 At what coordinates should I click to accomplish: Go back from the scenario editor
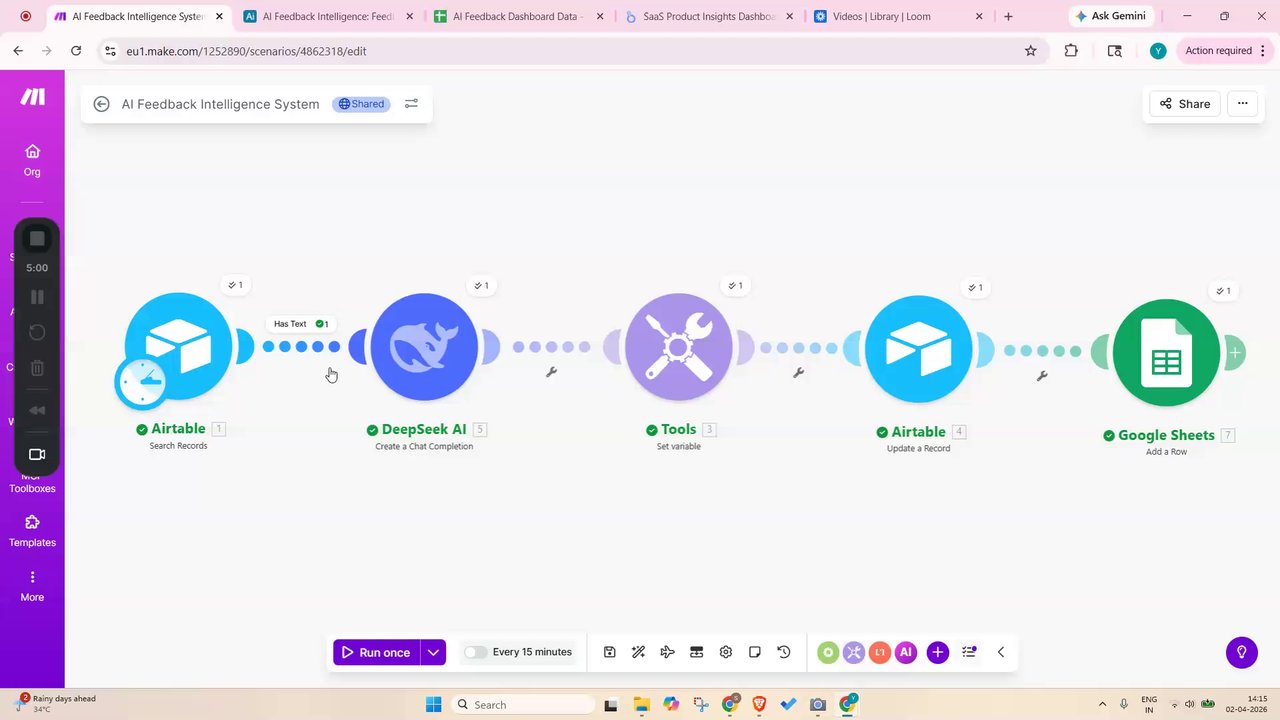pos(101,104)
